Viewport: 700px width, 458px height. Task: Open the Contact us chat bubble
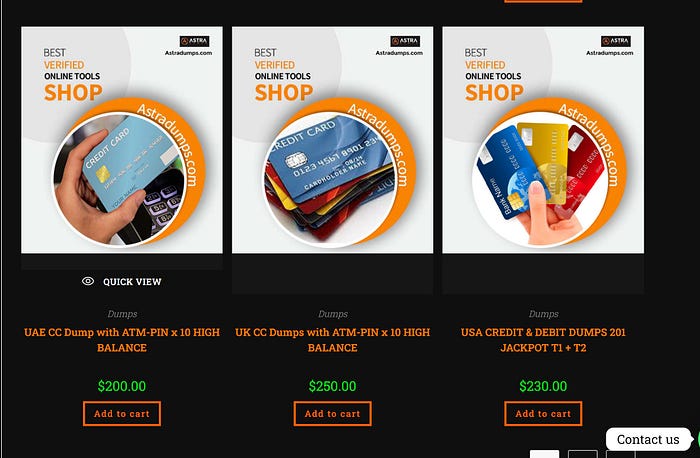(x=648, y=439)
